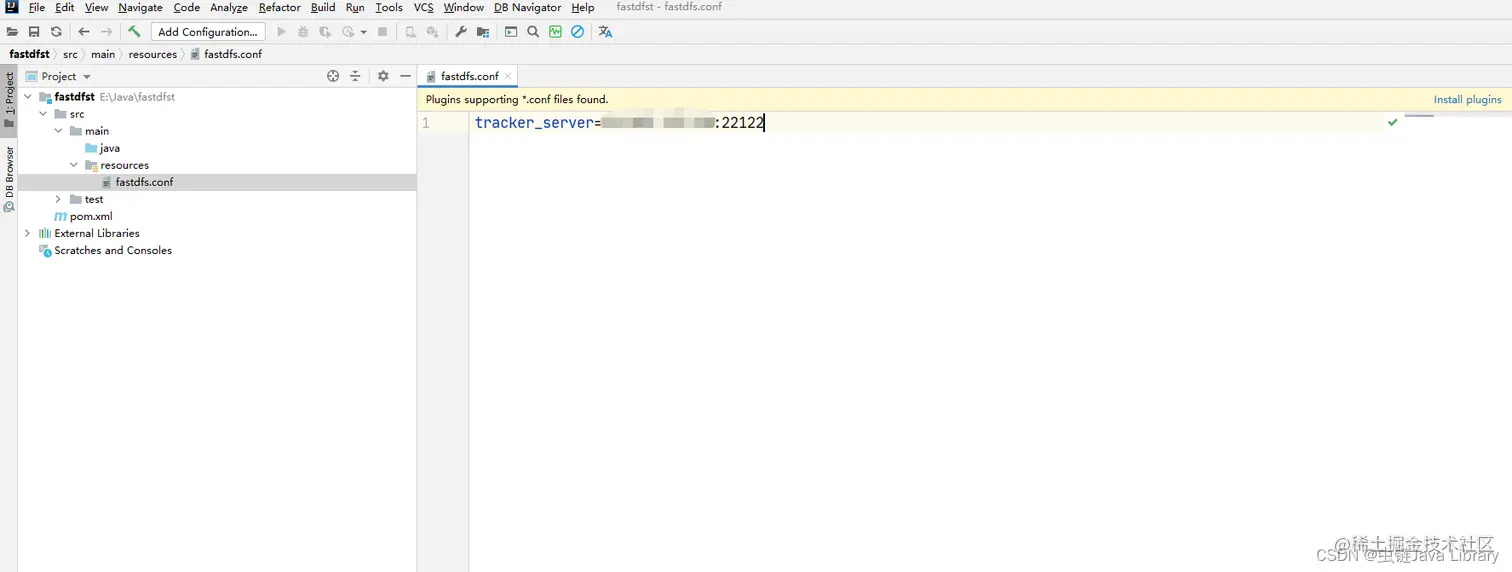Image resolution: width=1512 pixels, height=572 pixels.
Task: Click the blue circle-slash icon
Action: tap(577, 32)
